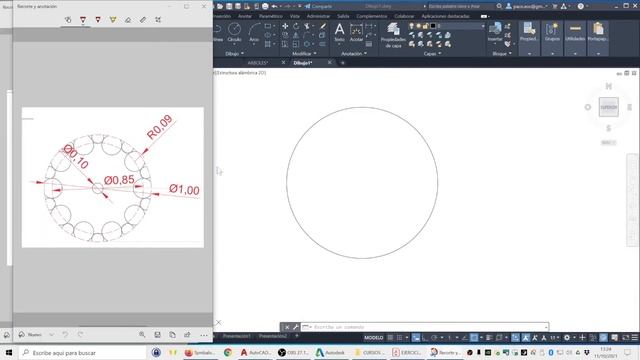Screen dimensions: 640x360
Task: Toggle lineweight display in status bar
Action: coord(489,338)
